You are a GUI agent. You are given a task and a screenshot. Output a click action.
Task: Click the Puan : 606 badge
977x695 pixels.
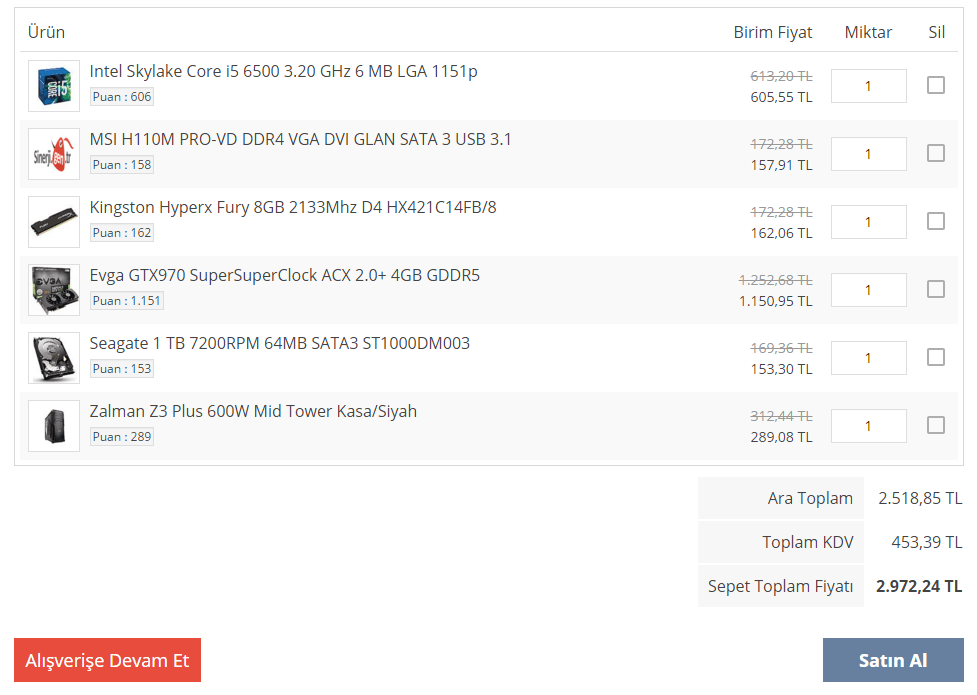point(122,97)
